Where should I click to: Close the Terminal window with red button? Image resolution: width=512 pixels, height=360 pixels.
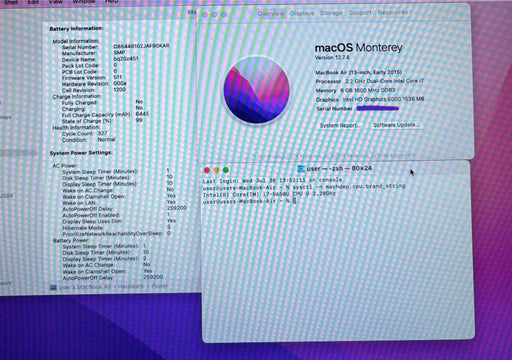pyautogui.click(x=207, y=170)
